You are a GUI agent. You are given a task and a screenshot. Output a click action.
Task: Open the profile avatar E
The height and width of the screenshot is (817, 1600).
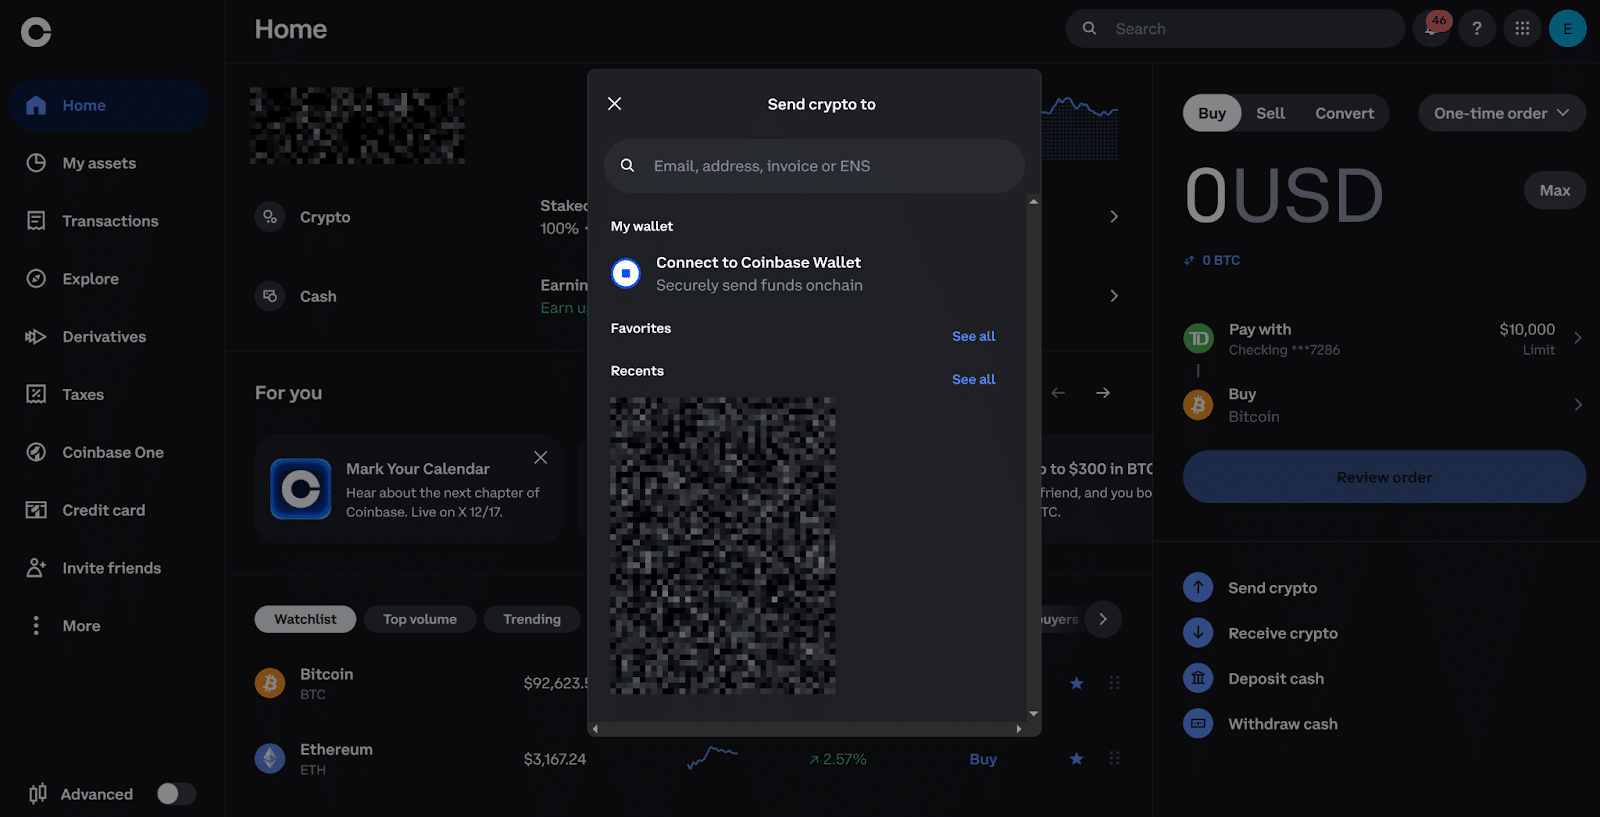(x=1567, y=29)
